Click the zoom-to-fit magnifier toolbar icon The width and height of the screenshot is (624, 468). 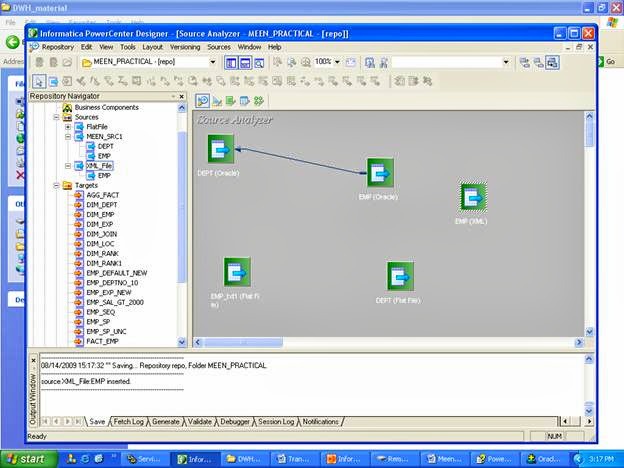[x=306, y=62]
